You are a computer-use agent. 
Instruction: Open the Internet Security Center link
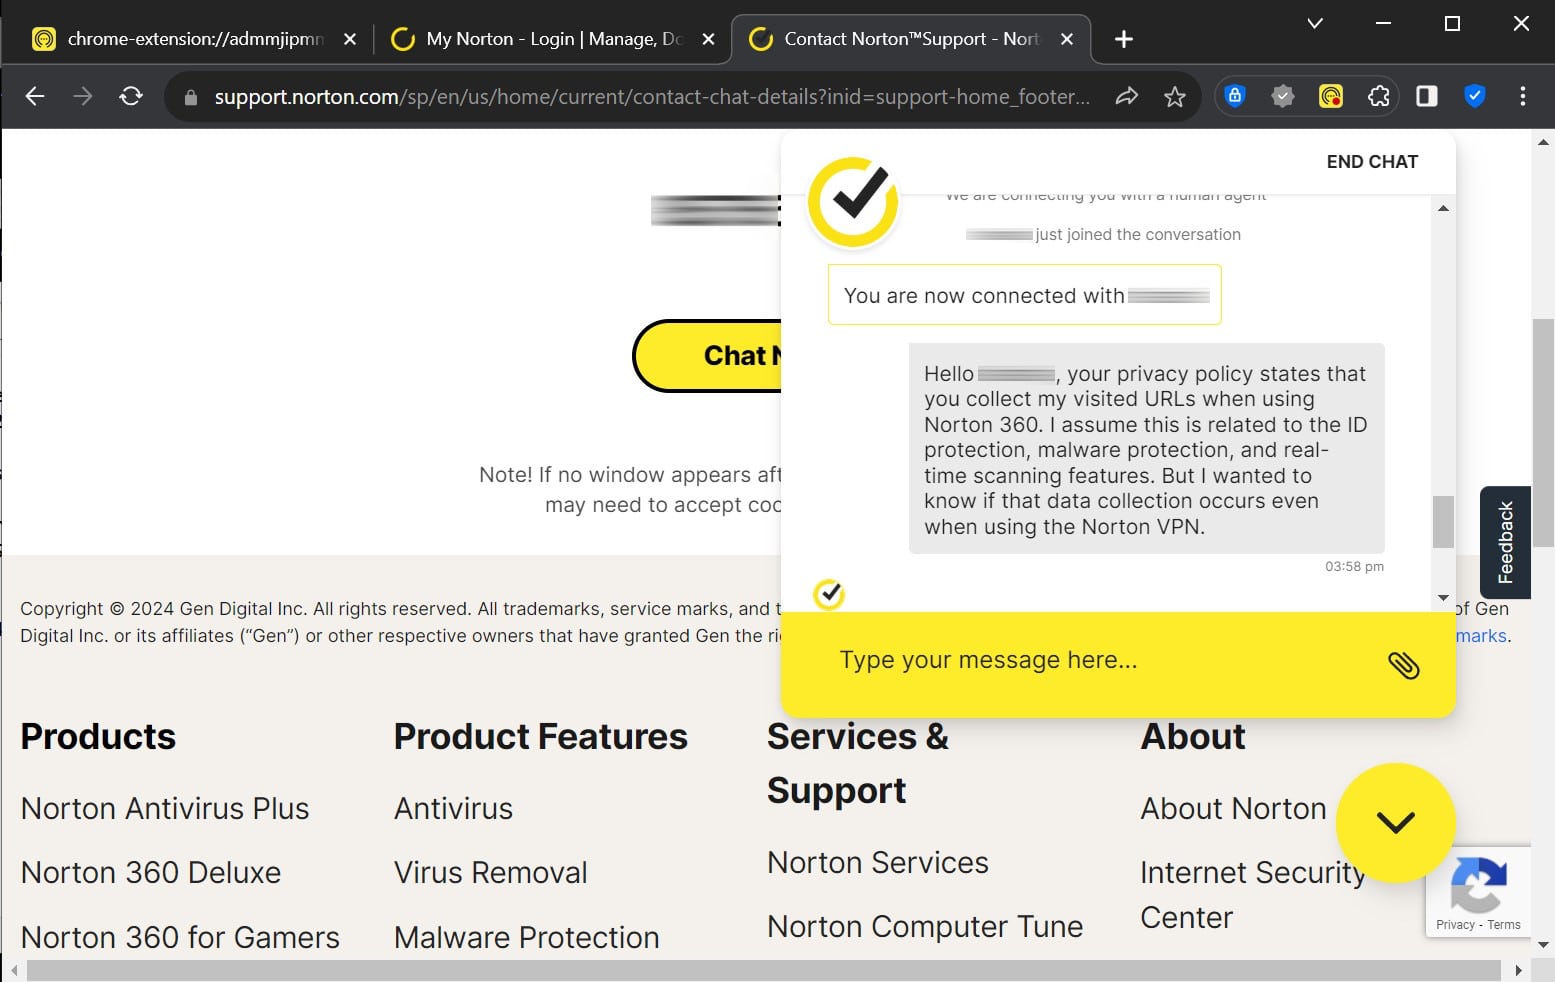click(x=1252, y=895)
